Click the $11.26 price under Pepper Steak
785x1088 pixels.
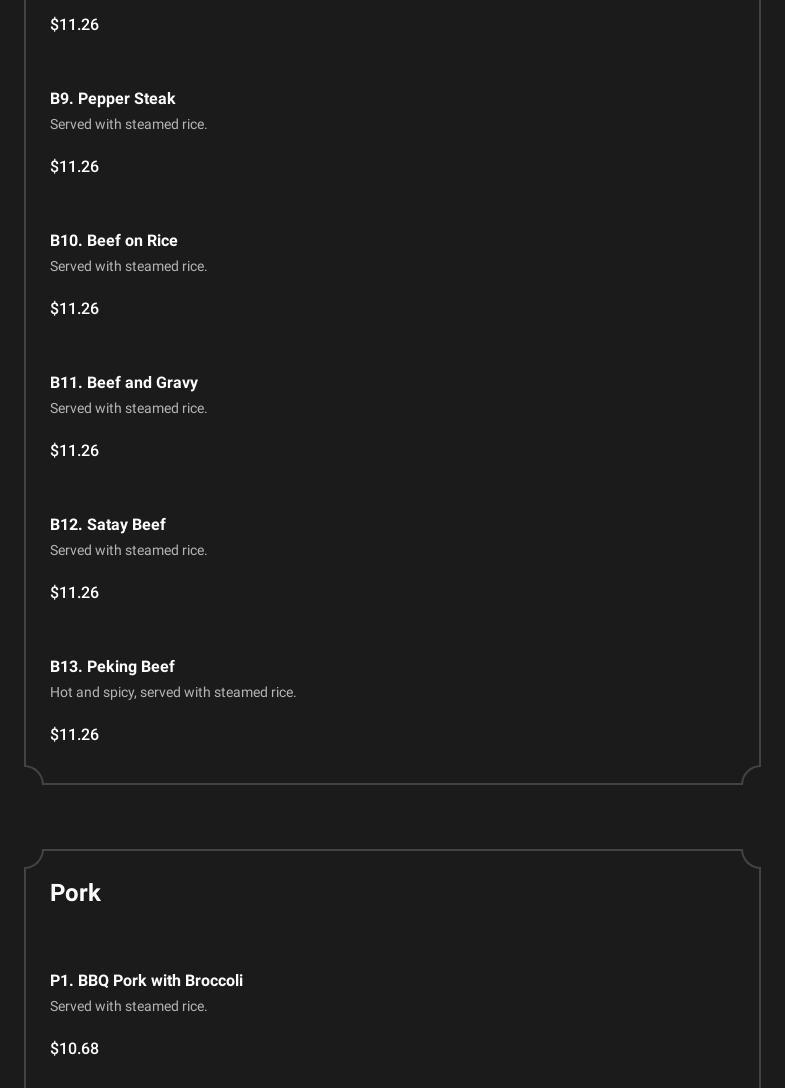tap(74, 166)
